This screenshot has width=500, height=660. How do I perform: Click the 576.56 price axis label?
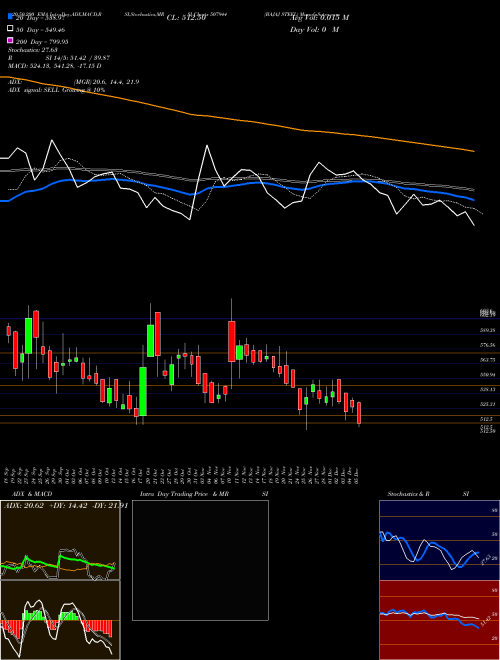[x=487, y=345]
